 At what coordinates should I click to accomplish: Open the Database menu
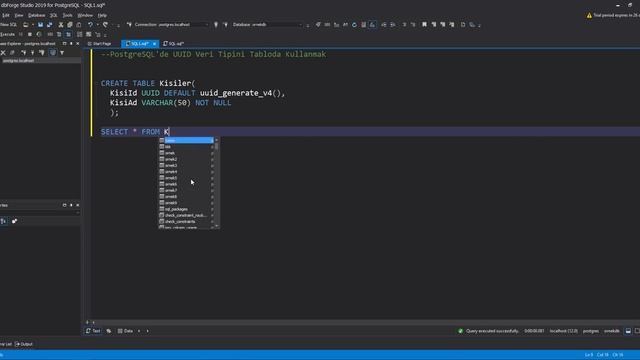coord(36,15)
